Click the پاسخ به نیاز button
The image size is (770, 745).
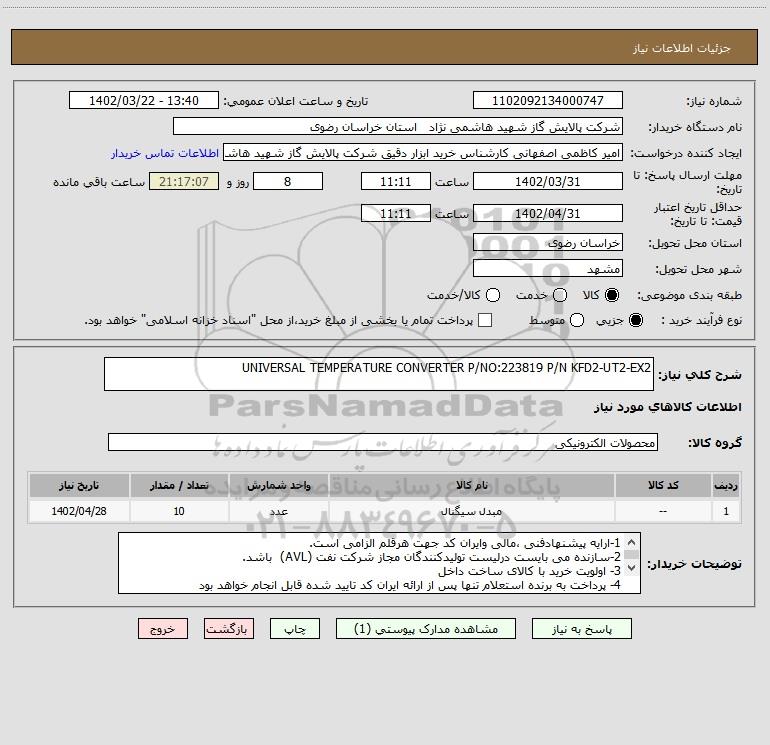pos(581,629)
